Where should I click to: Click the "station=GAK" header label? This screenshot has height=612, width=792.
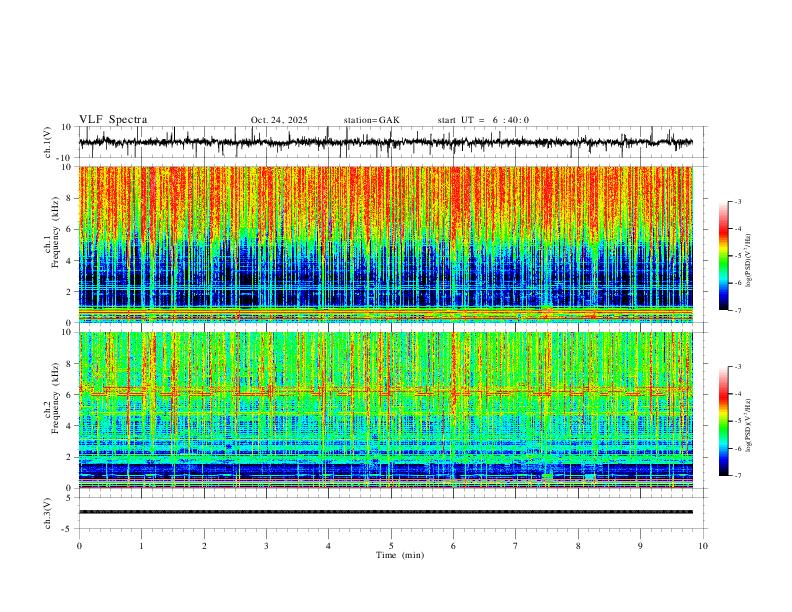[x=371, y=120]
